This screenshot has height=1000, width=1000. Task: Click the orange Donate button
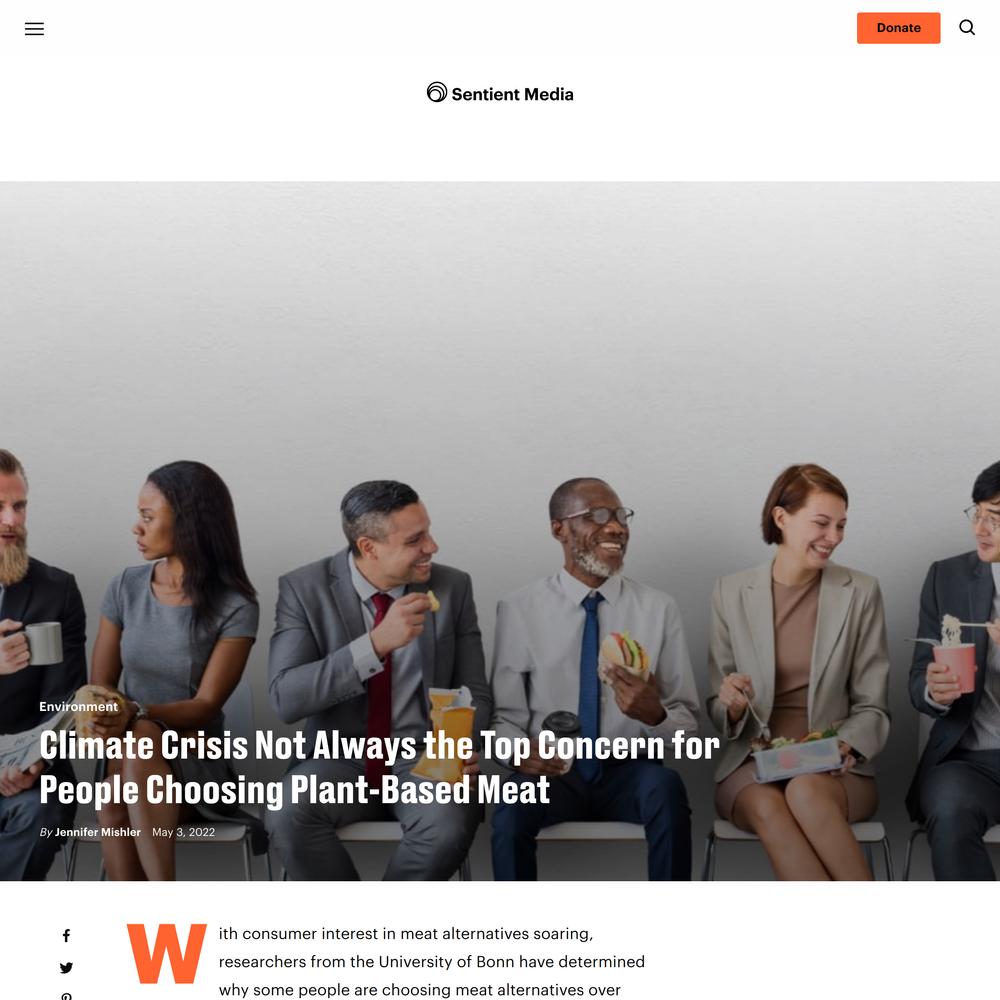898,28
